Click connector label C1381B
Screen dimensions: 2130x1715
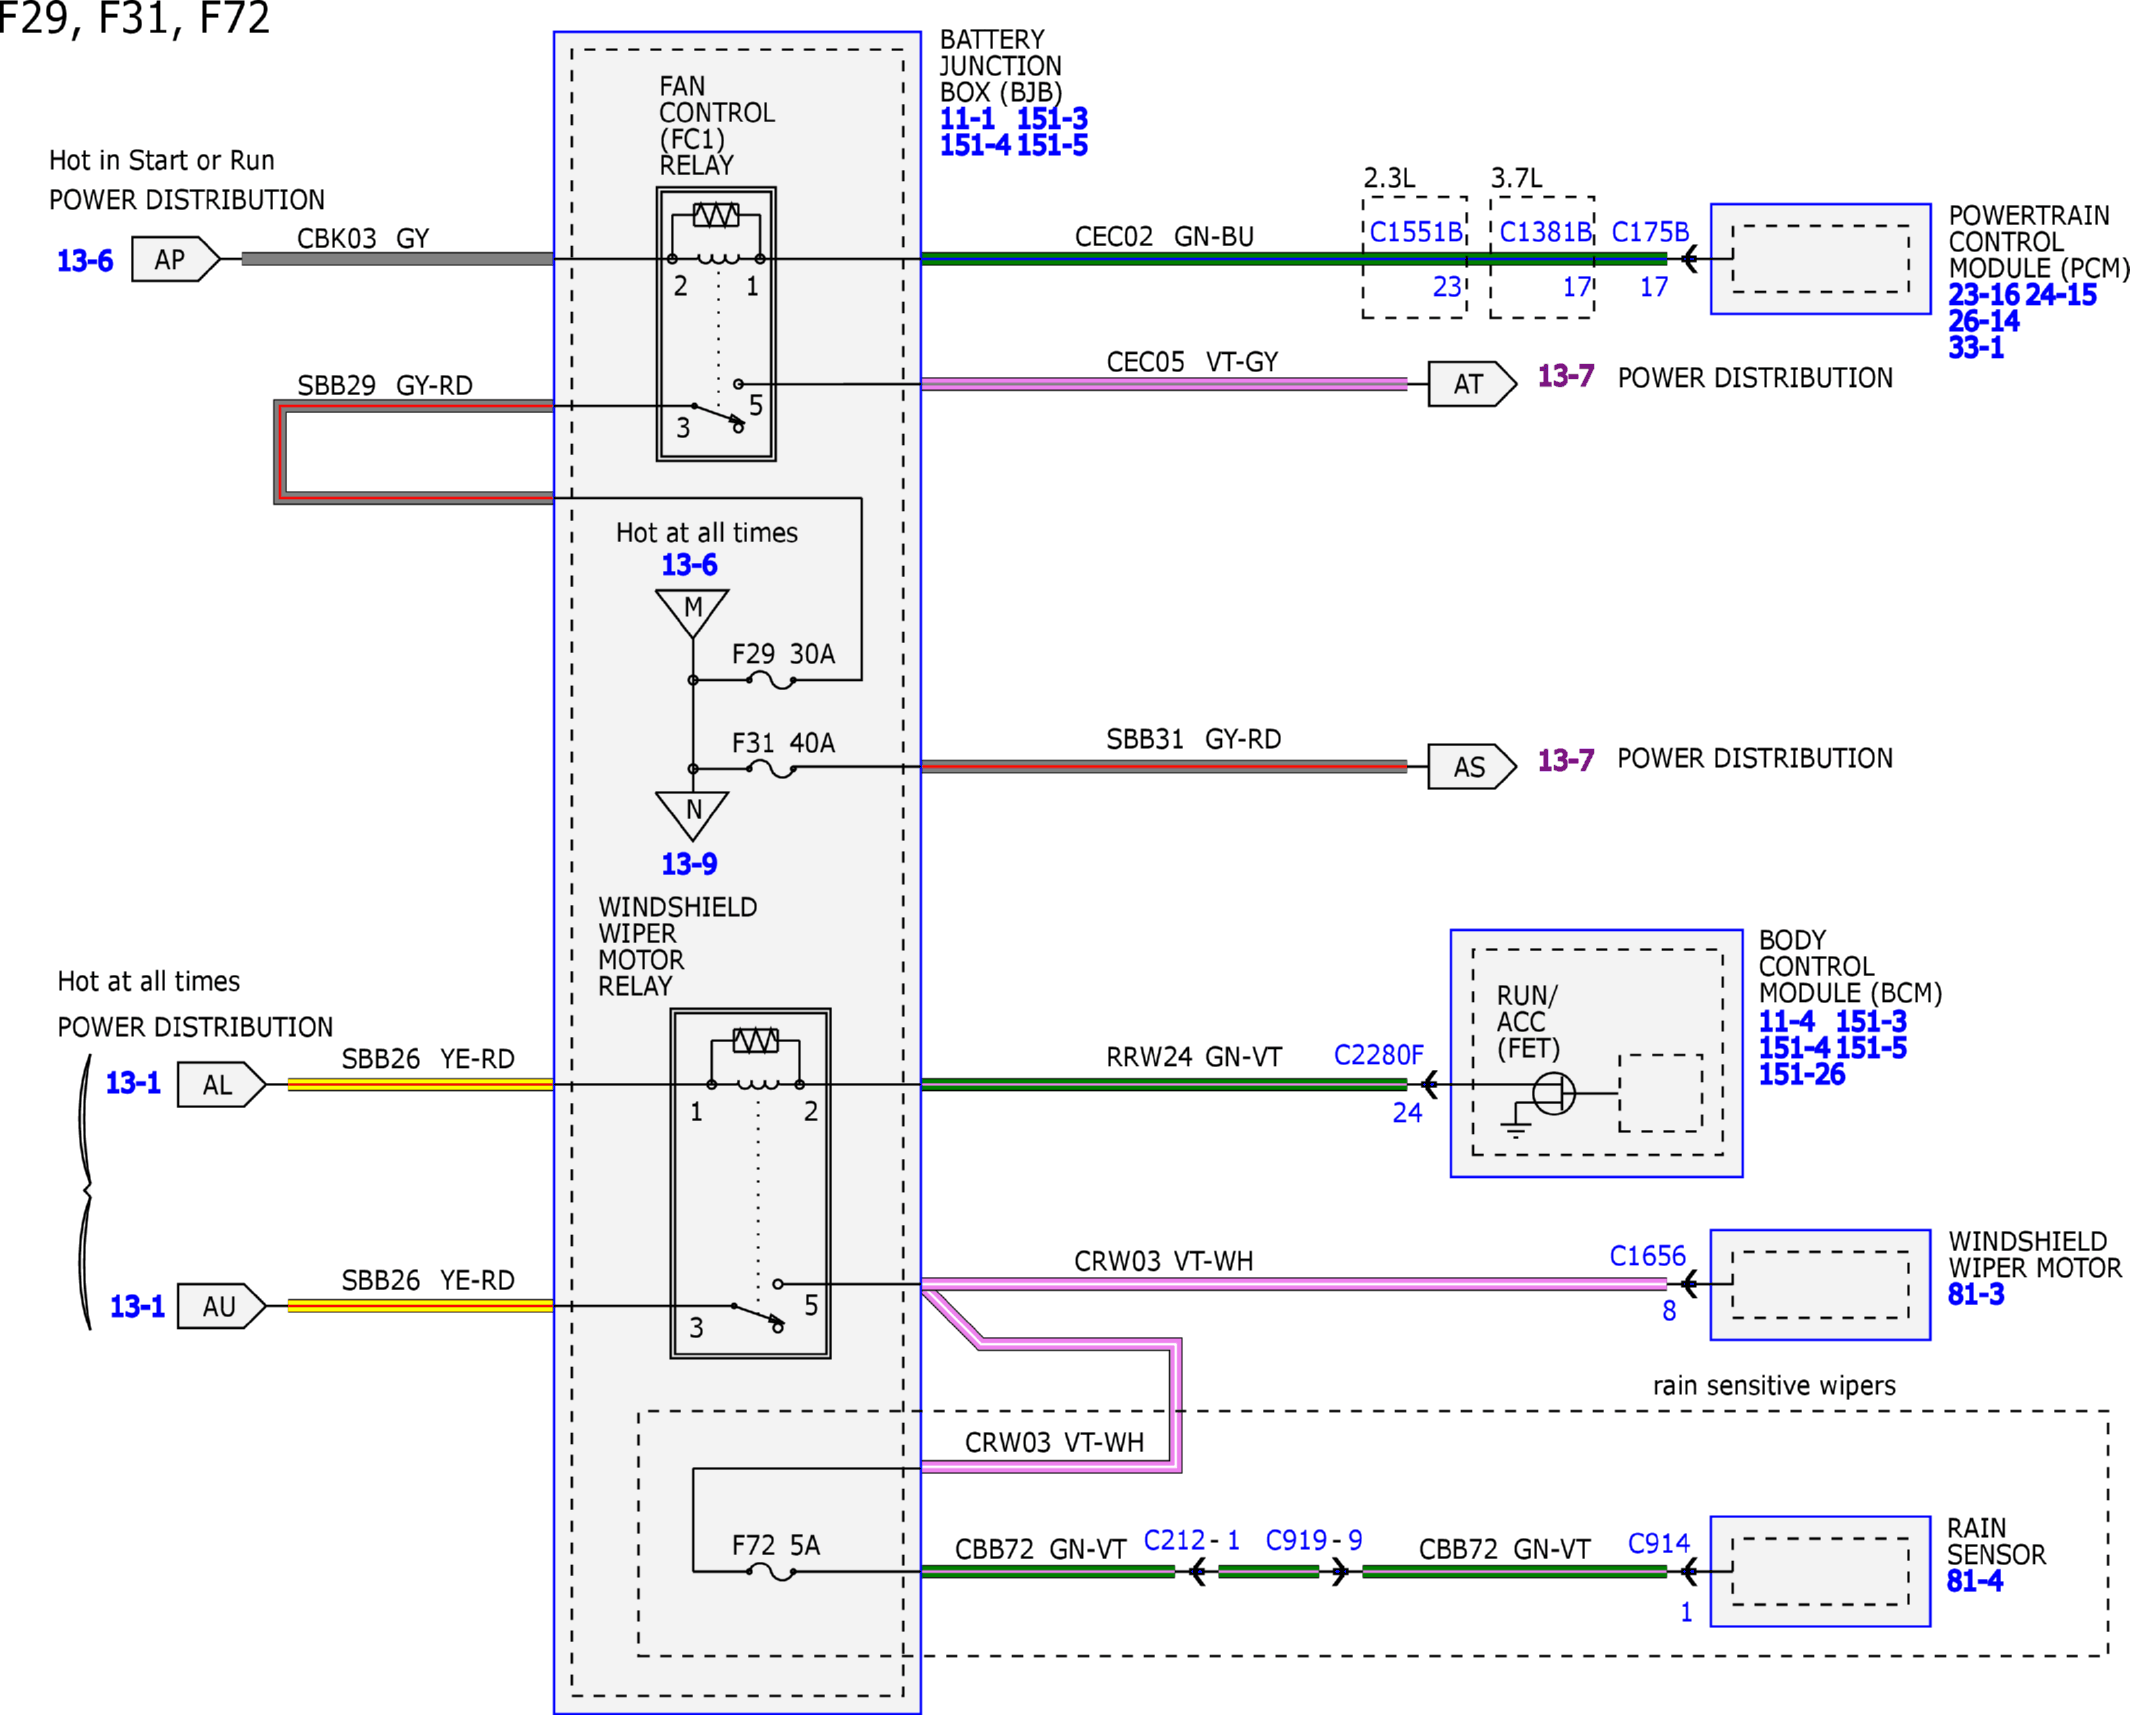pos(1545,232)
